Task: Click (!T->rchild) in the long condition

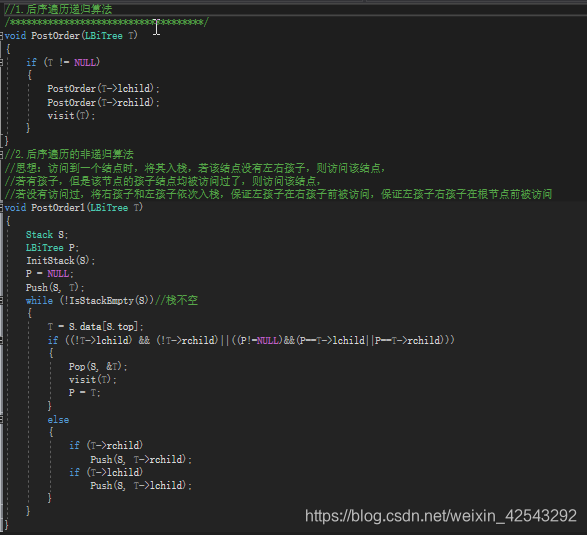Action: (x=187, y=340)
